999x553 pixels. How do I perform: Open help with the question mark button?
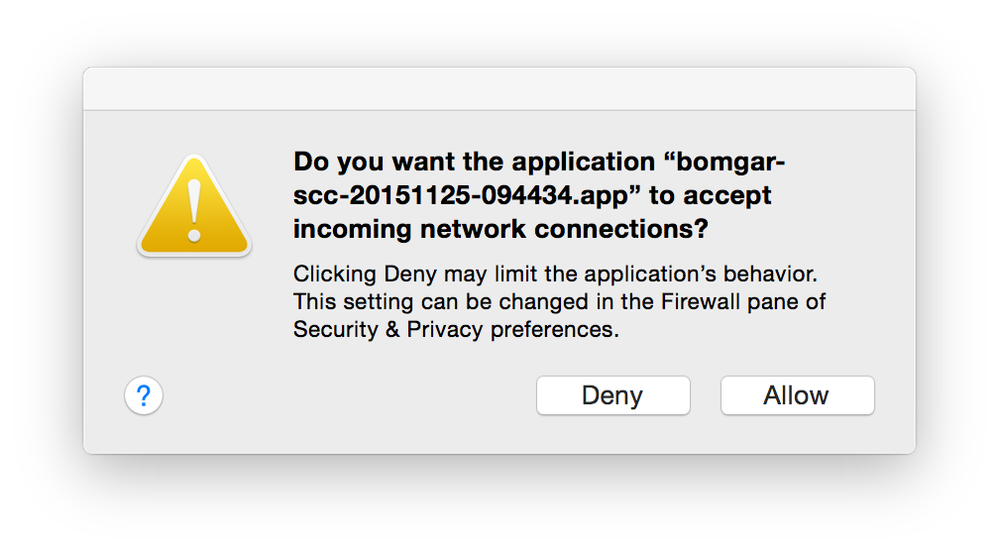pyautogui.click(x=143, y=396)
